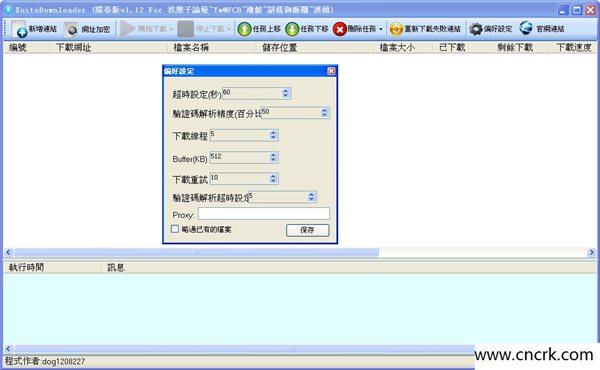Click the Buffer(KB) value field showing 512

(240, 157)
